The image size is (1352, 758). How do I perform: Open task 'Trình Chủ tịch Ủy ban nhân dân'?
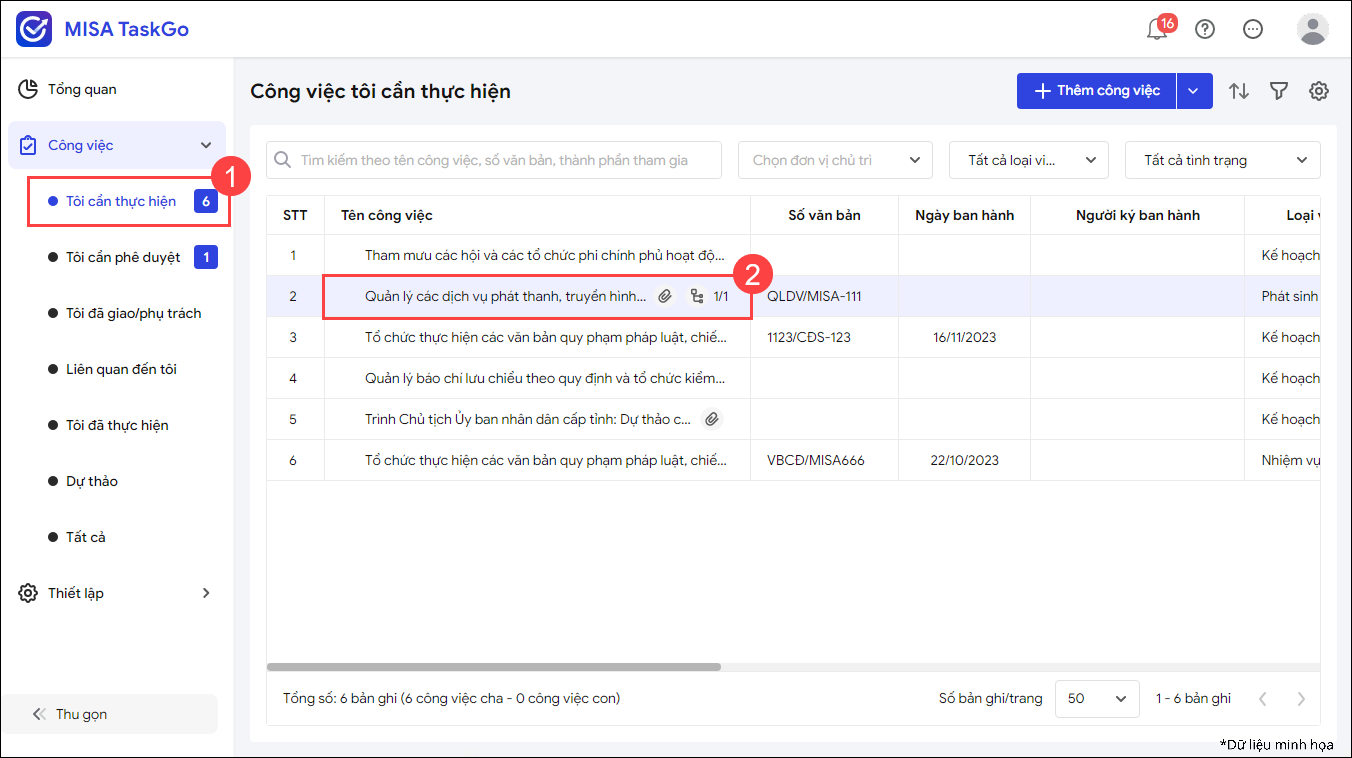coord(528,419)
